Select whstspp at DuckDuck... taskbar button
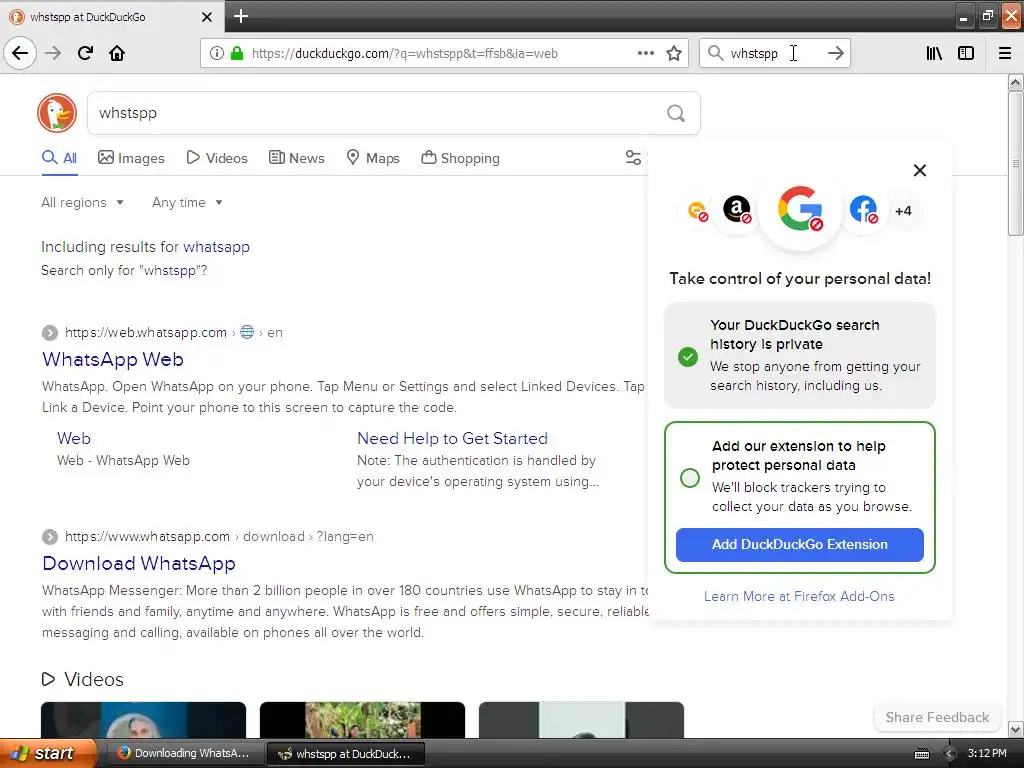 click(x=346, y=754)
